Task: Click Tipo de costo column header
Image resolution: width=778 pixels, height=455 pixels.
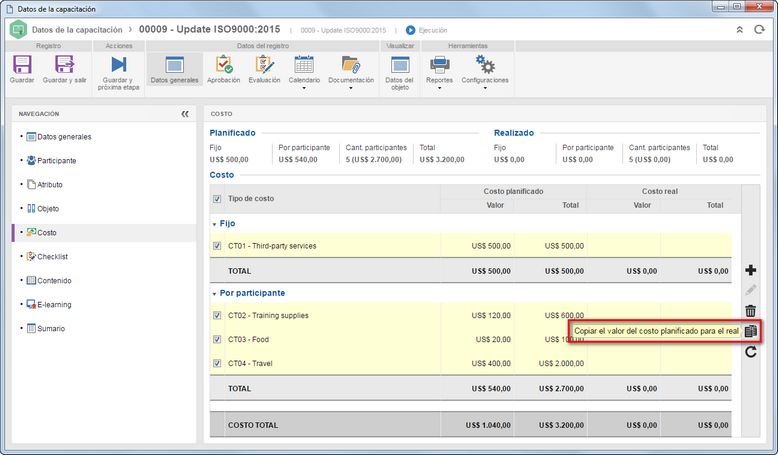Action: point(251,198)
